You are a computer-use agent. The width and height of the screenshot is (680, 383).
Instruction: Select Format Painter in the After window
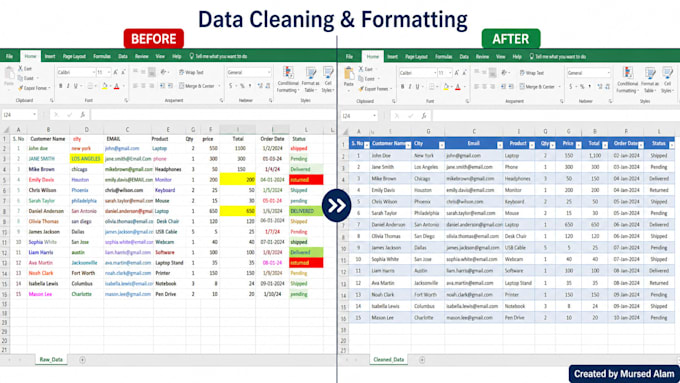pyautogui.click(x=374, y=89)
